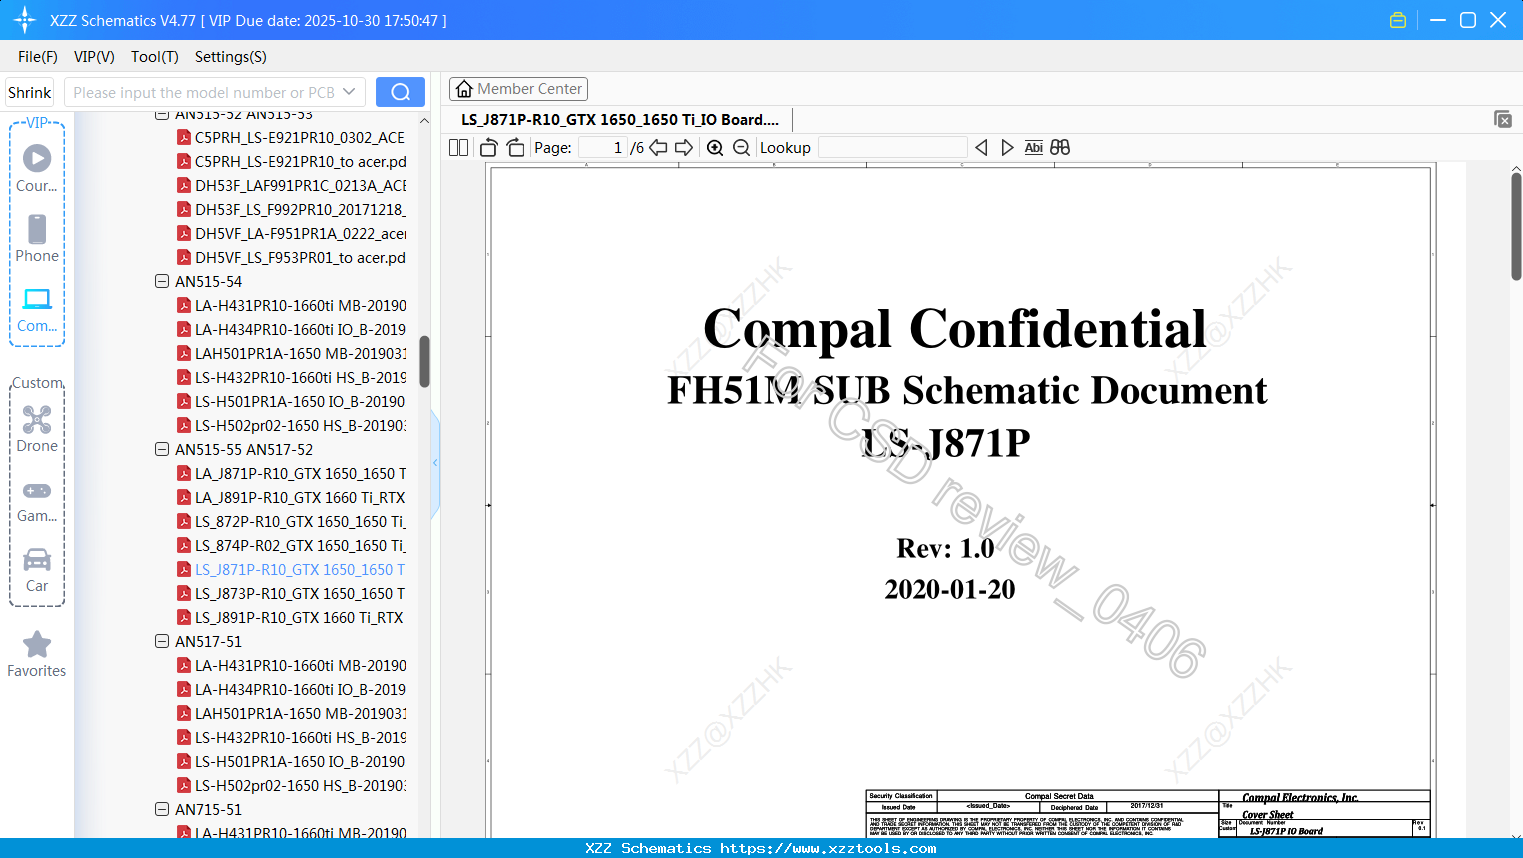
Task: Select the Phone category icon
Action: click(x=37, y=238)
